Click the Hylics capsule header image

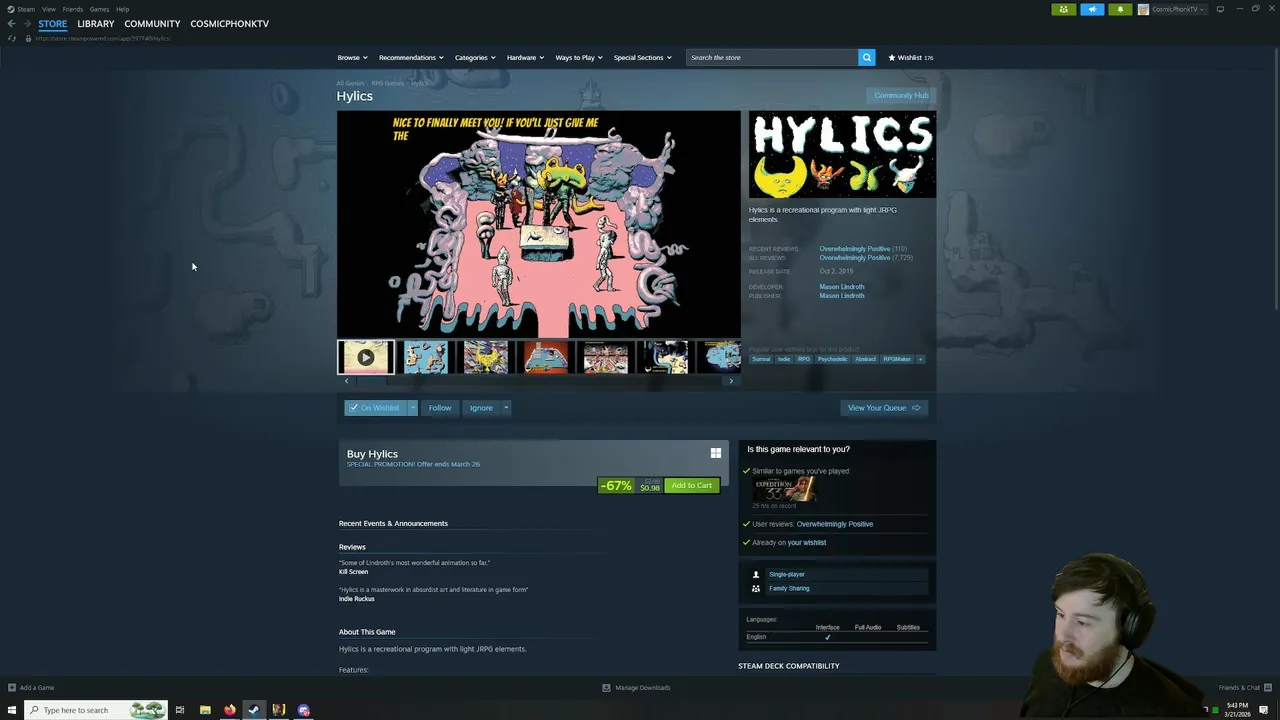point(842,154)
